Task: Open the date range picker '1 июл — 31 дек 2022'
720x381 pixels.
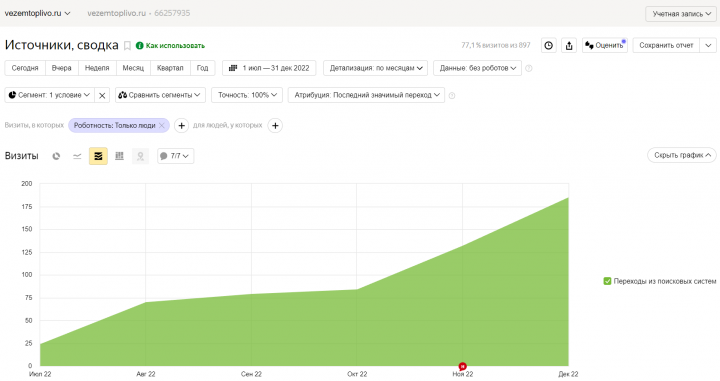Action: (269, 68)
